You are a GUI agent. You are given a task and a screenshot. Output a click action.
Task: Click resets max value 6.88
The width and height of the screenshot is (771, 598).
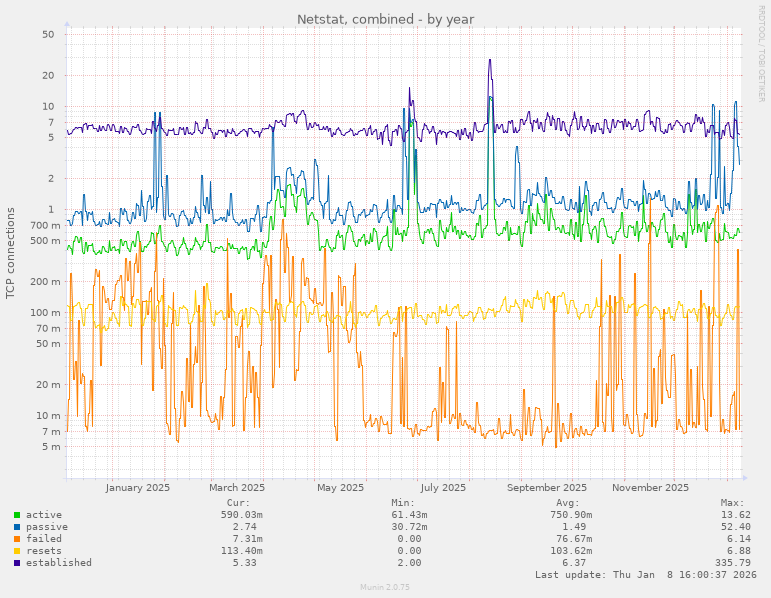pyautogui.click(x=739, y=551)
